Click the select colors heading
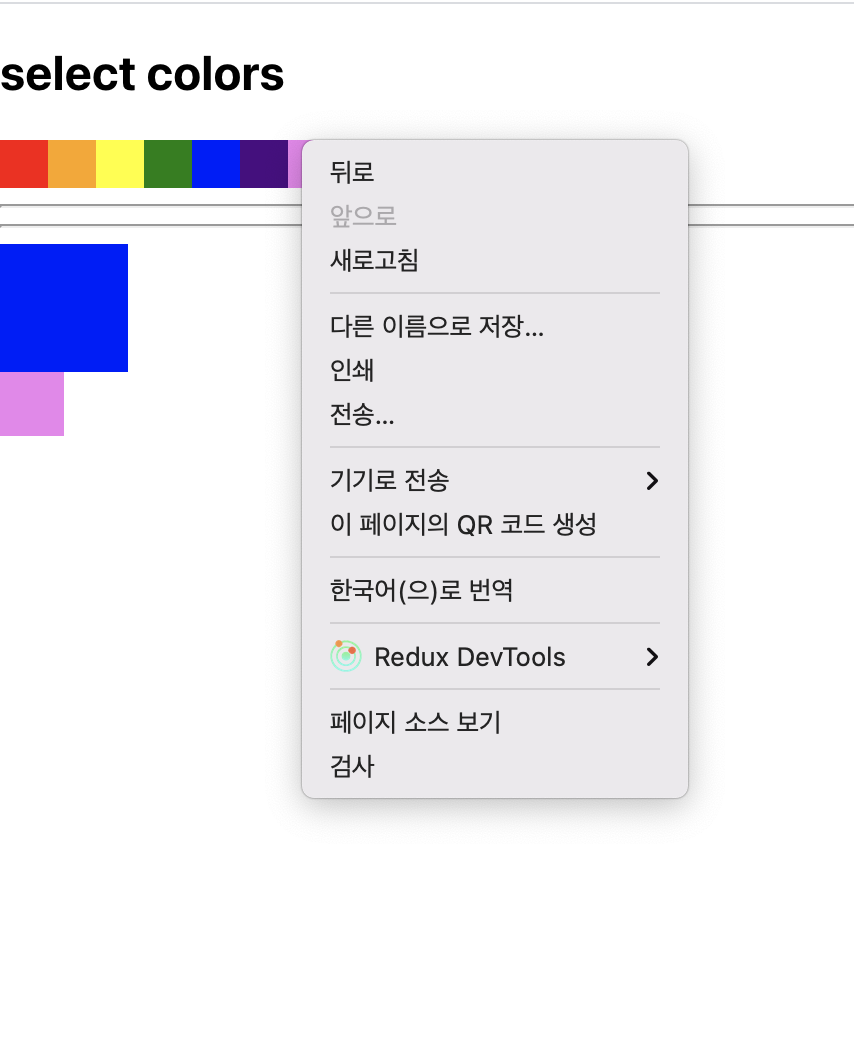The height and width of the screenshot is (1056, 854). click(x=142, y=74)
